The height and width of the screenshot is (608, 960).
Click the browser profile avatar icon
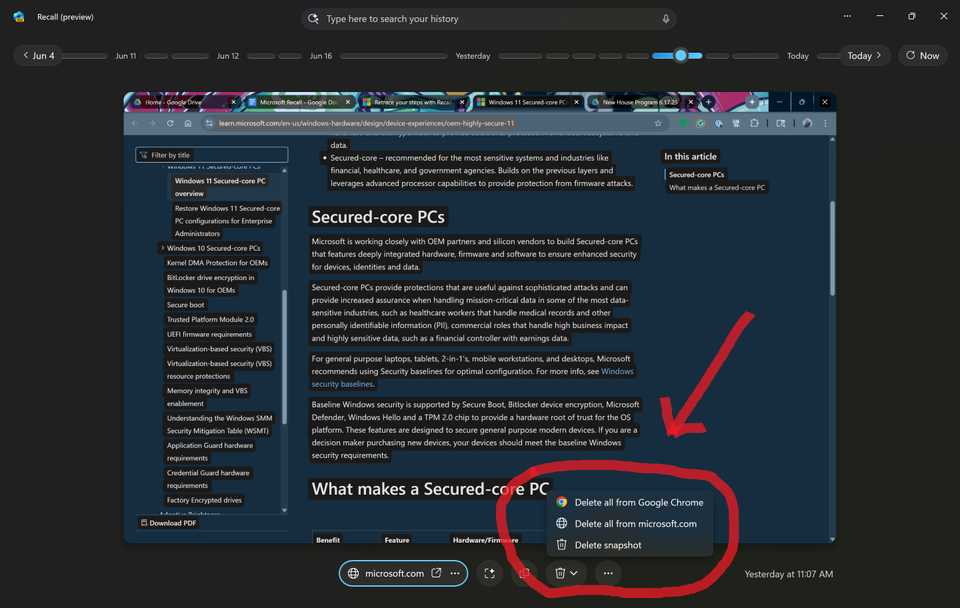click(x=806, y=123)
